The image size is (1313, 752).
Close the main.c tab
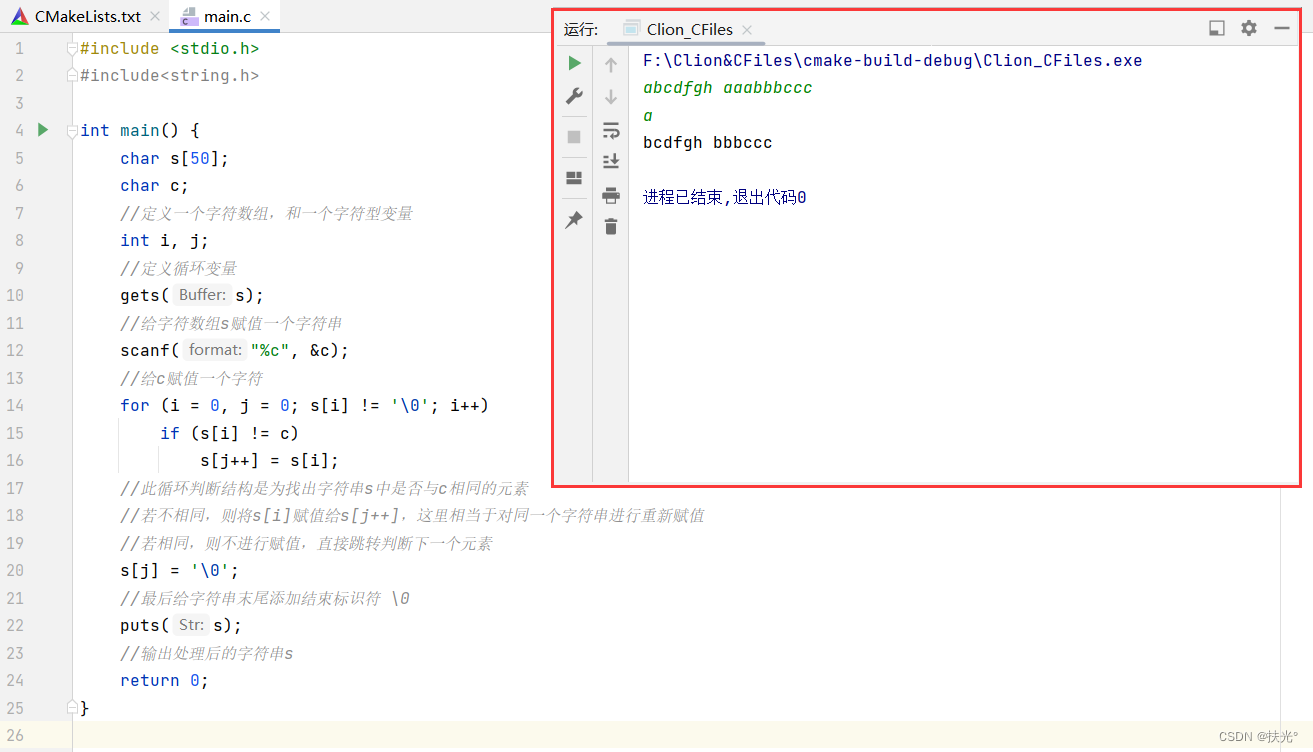click(264, 17)
